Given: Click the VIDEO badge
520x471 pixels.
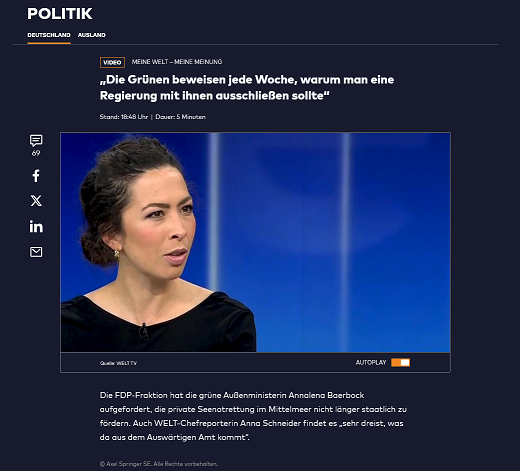Looking at the screenshot, I should [x=112, y=62].
